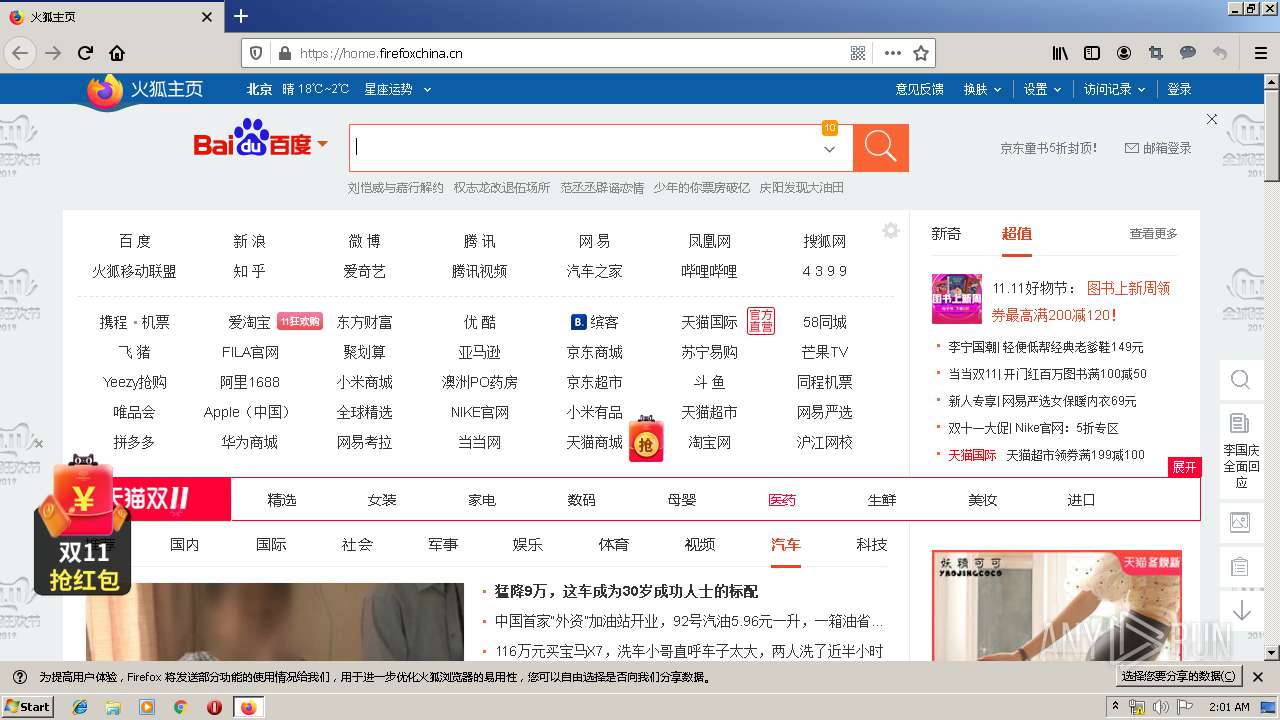Screen dimensions: 1280x720
Task: Expand search suggestions dropdown chevron
Action: pyautogui.click(x=829, y=149)
